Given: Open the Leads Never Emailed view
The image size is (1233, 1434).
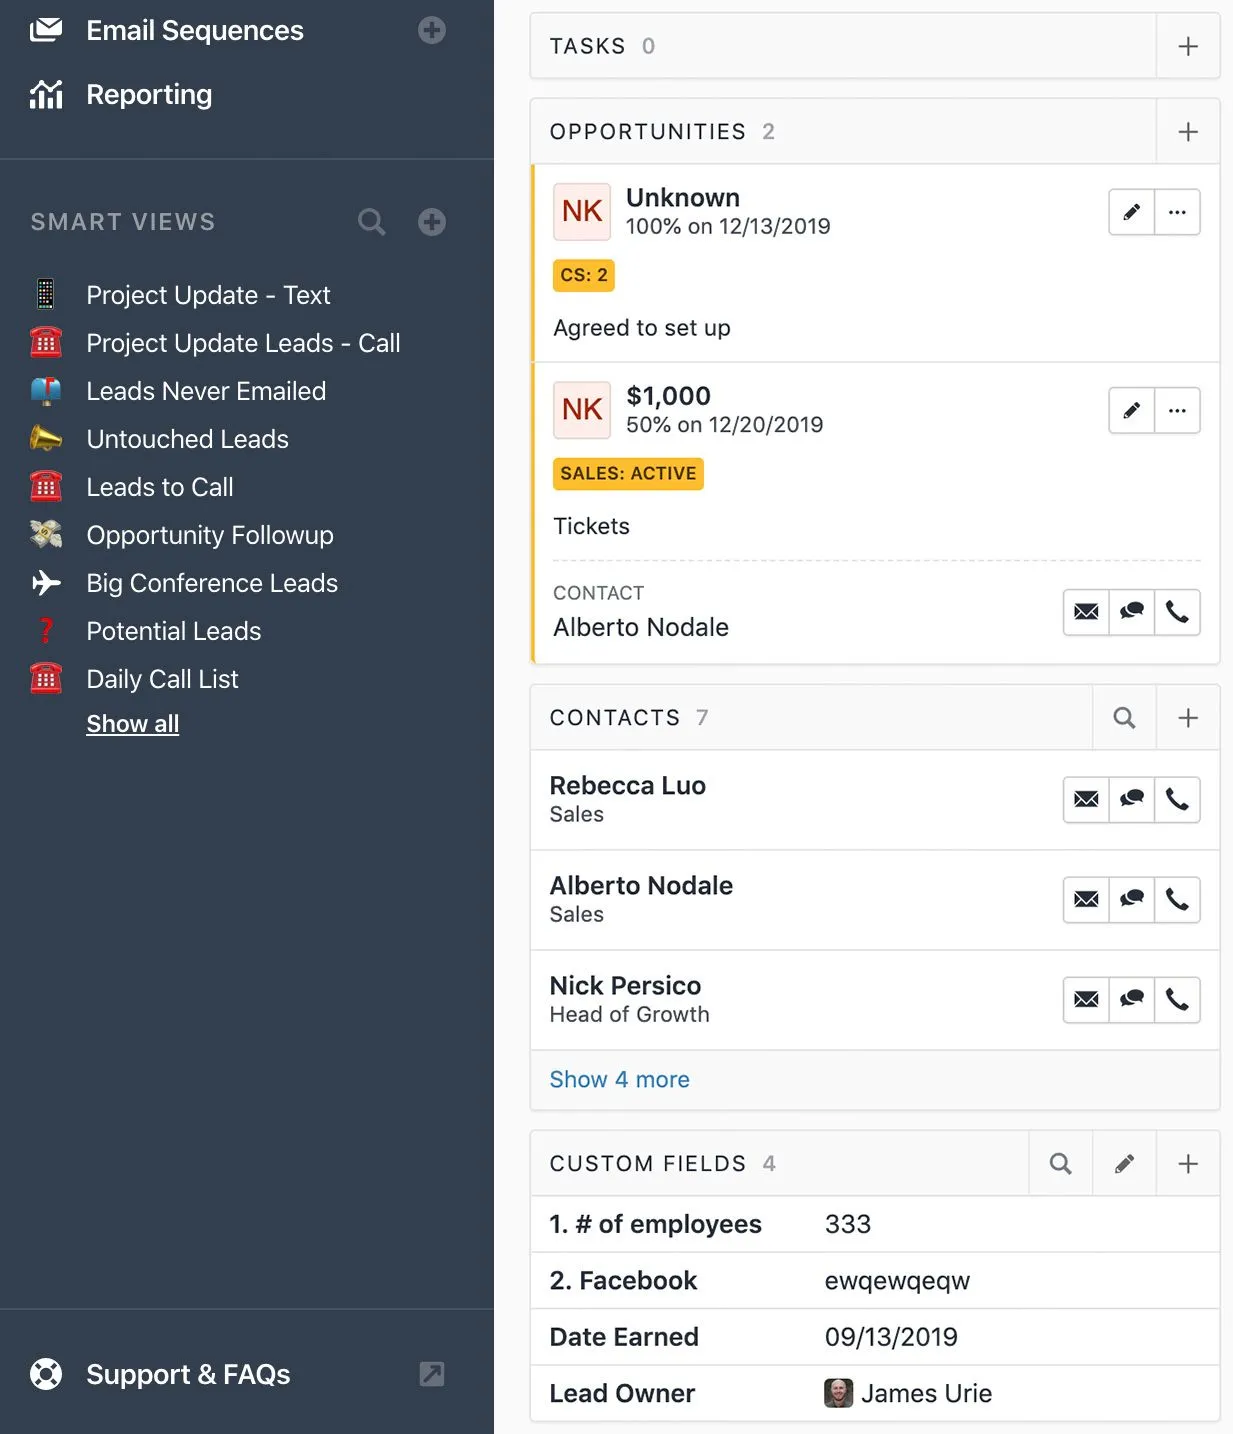Looking at the screenshot, I should (206, 391).
